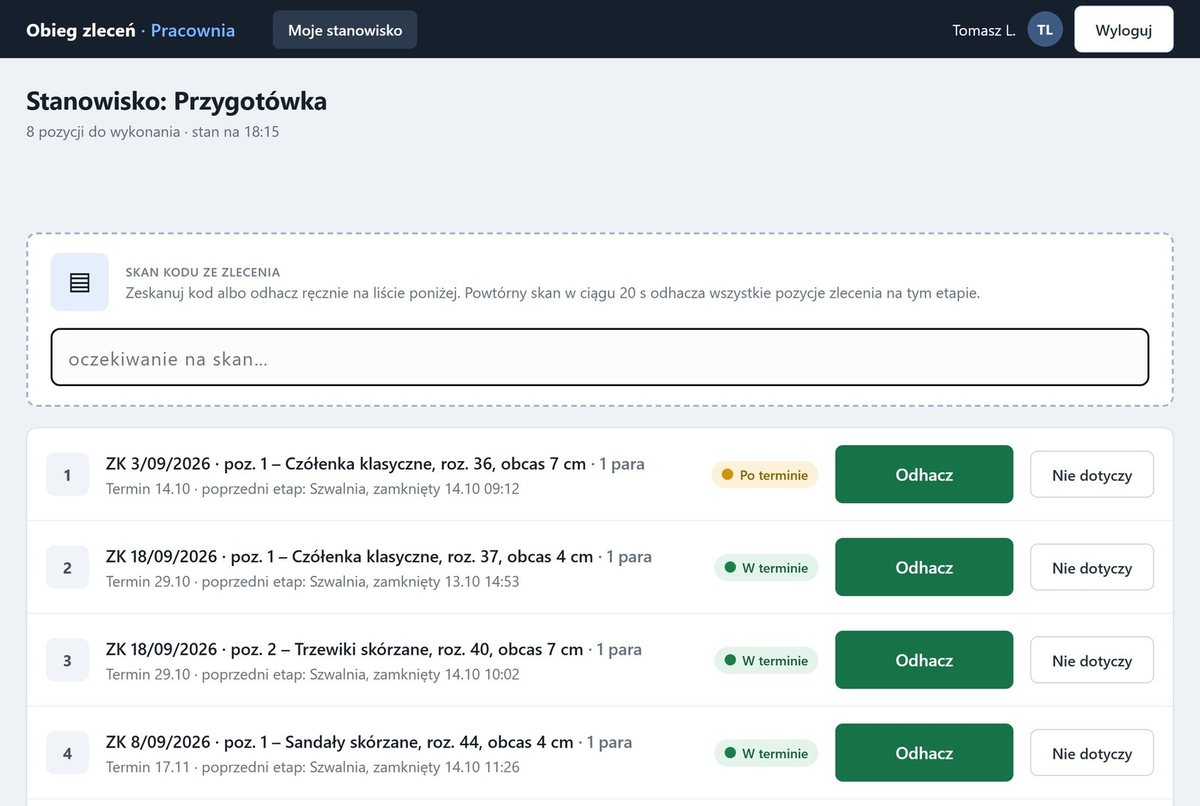Mark off ZK 3/09/2026 Czółenka roz. 36
This screenshot has height=806, width=1200.
pos(924,475)
